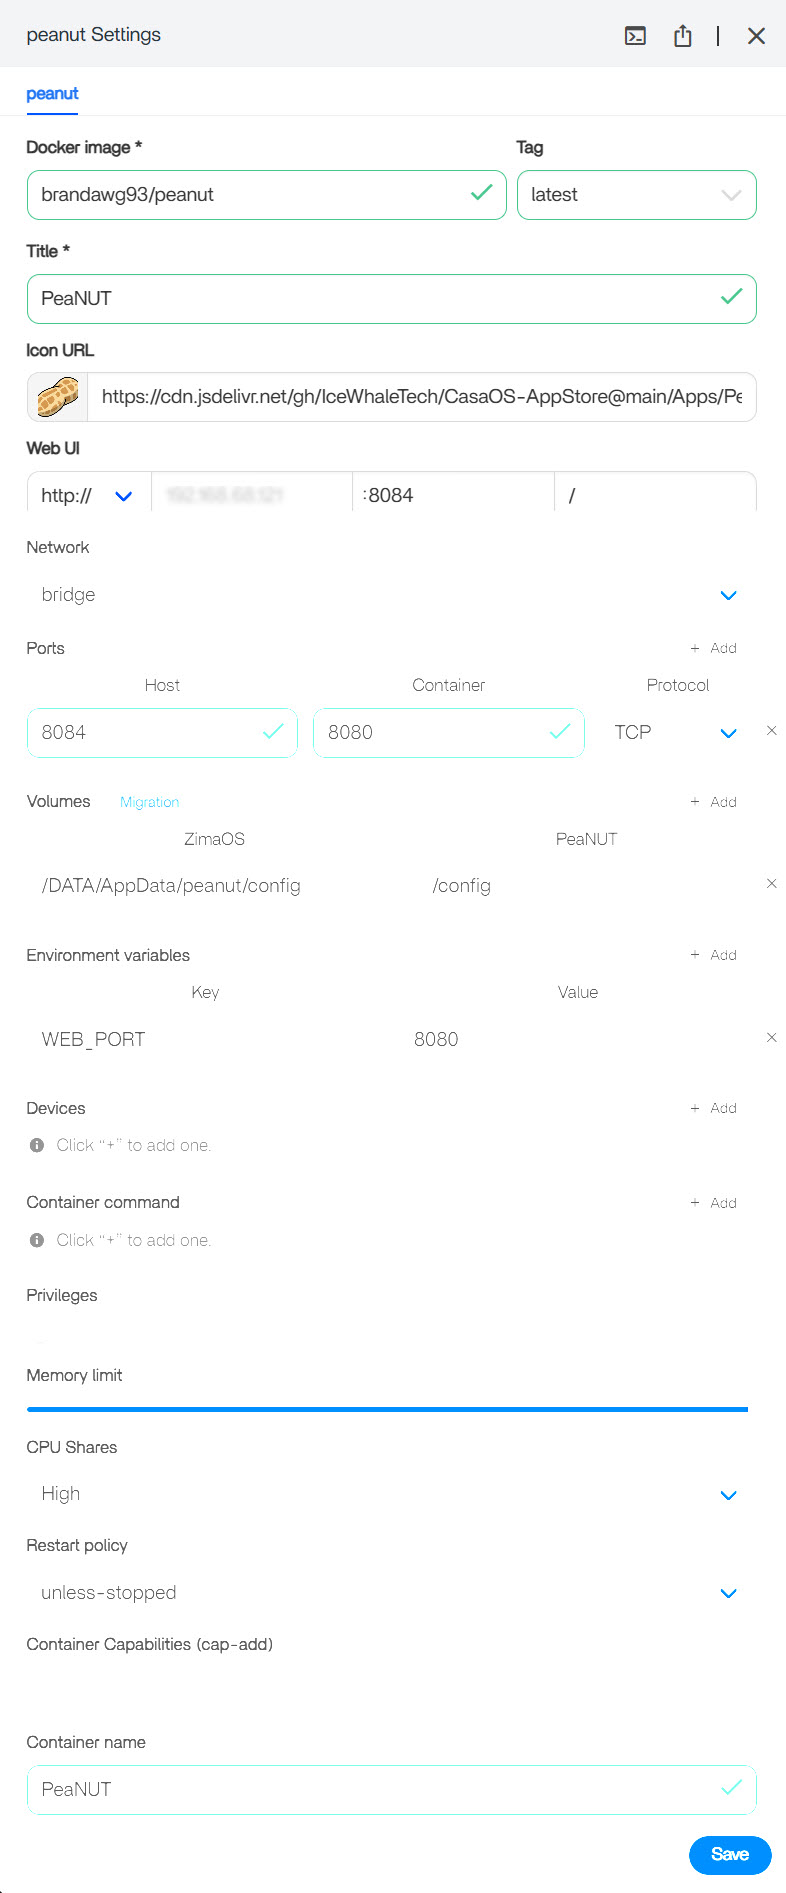This screenshot has height=1893, width=786.
Task: Click the export settings icon
Action: click(683, 36)
